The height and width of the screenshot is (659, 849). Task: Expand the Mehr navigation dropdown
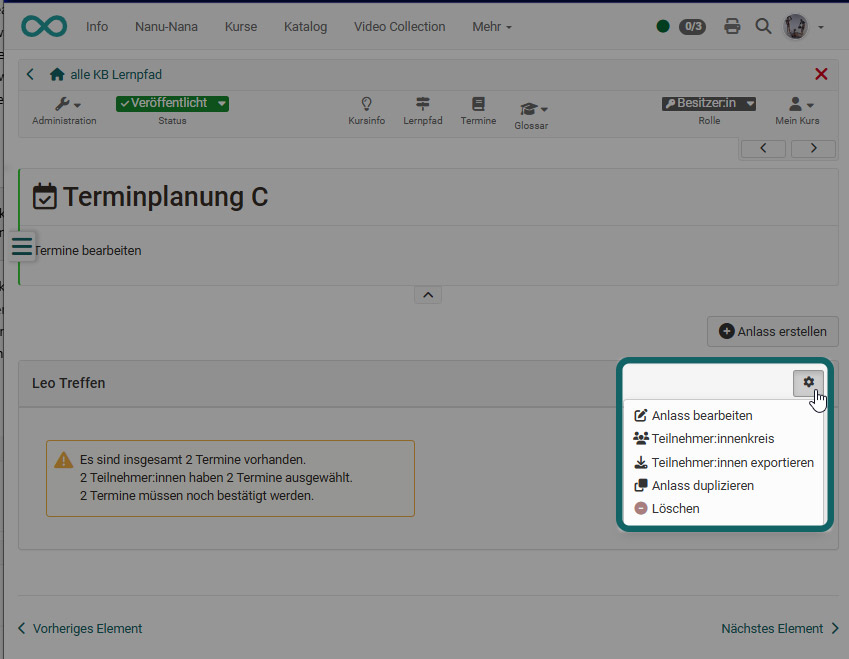pyautogui.click(x=492, y=27)
